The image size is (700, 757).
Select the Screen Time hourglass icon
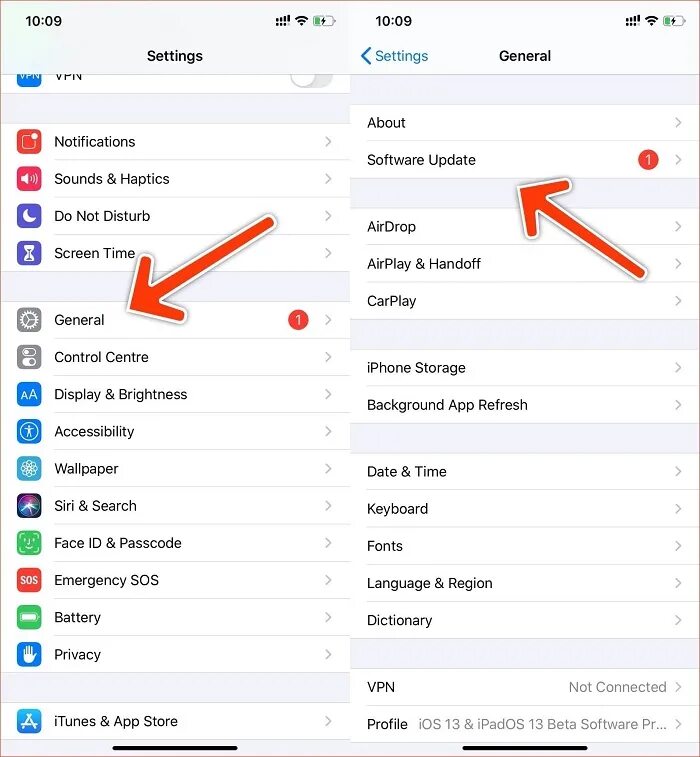[29, 253]
